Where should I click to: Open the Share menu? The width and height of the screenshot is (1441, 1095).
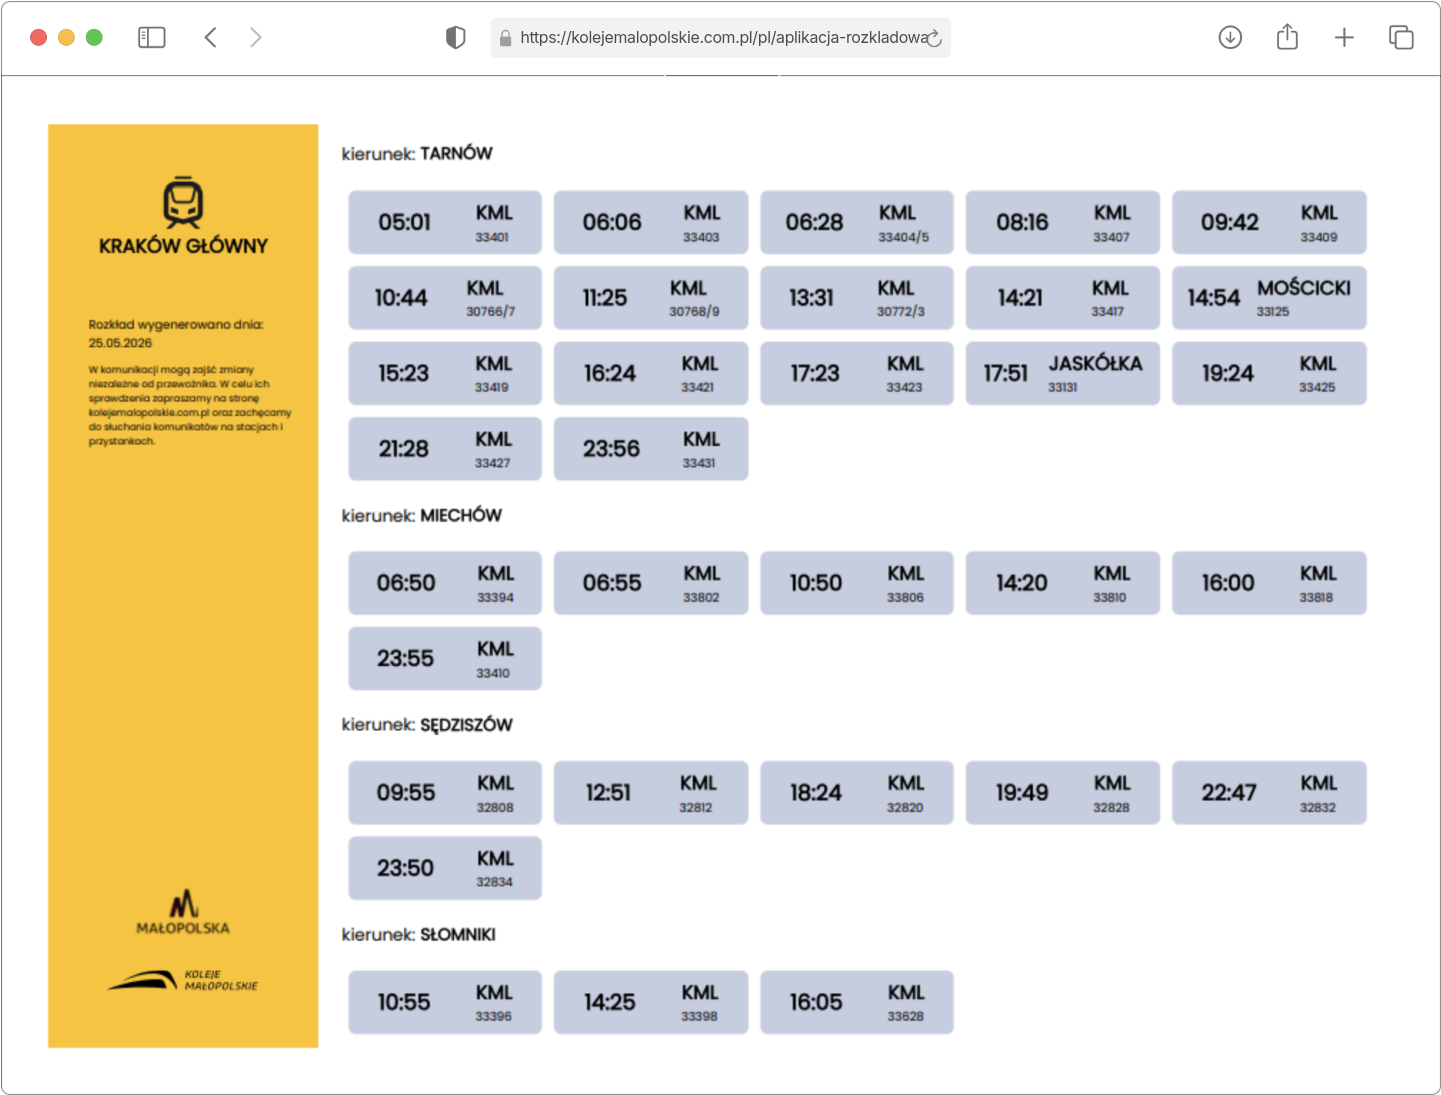[x=1287, y=37]
